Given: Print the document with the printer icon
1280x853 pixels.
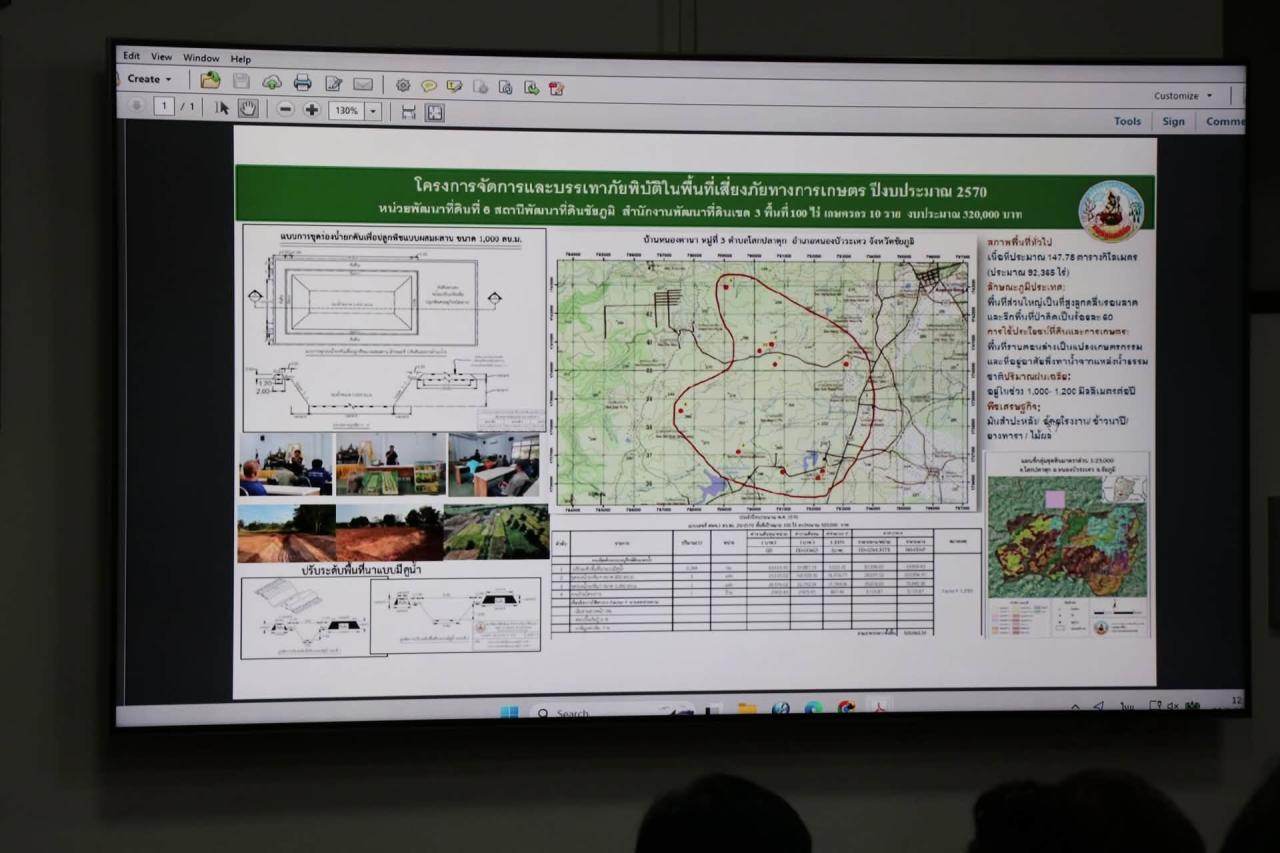Looking at the screenshot, I should [302, 83].
